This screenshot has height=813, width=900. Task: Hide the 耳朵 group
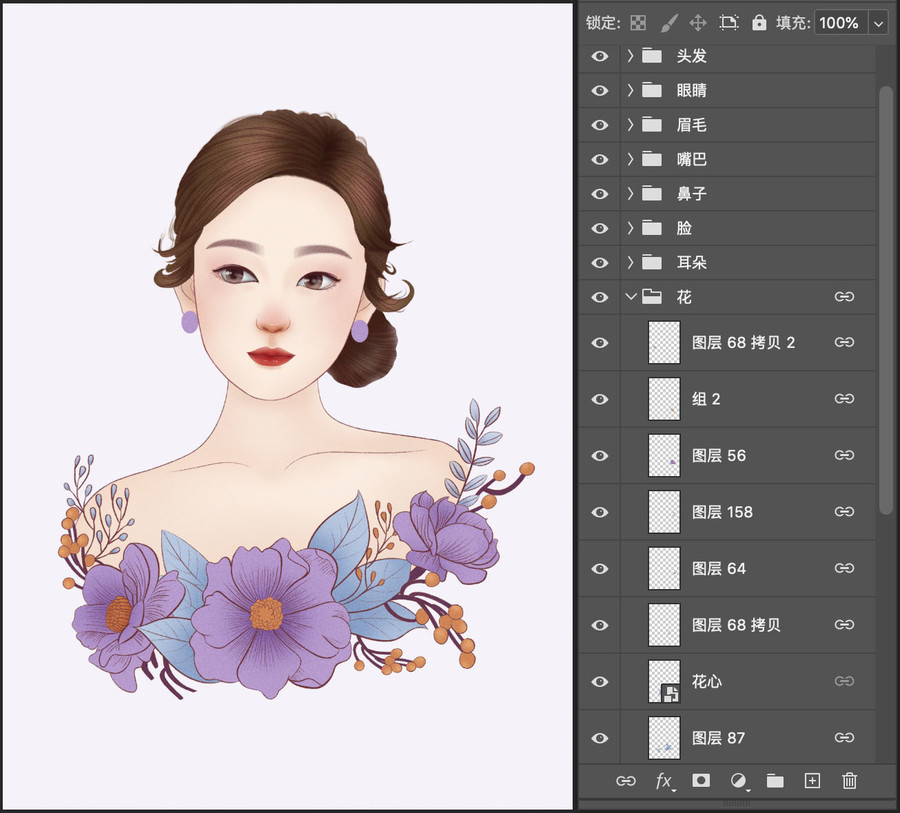[x=600, y=263]
